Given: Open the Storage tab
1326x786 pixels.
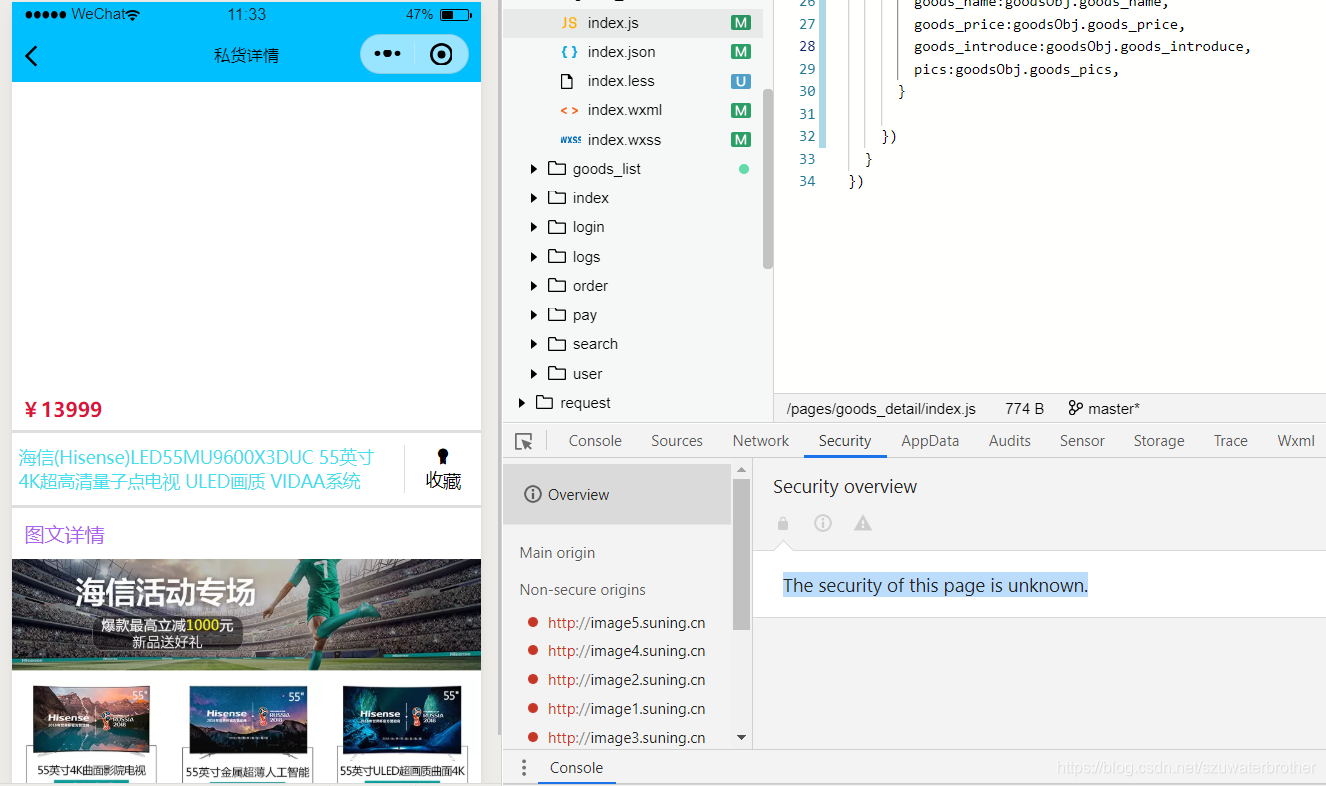Looking at the screenshot, I should [1159, 441].
